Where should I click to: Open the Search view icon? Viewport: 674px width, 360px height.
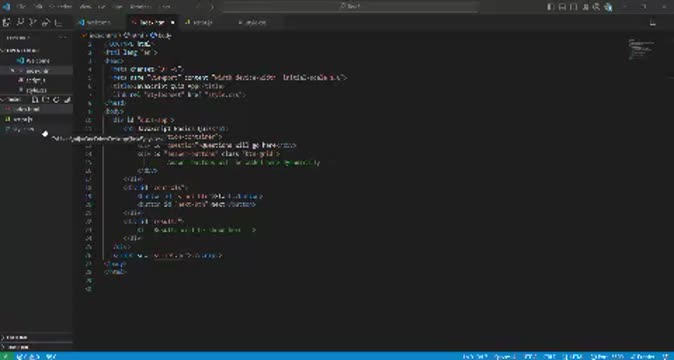(x=20, y=22)
